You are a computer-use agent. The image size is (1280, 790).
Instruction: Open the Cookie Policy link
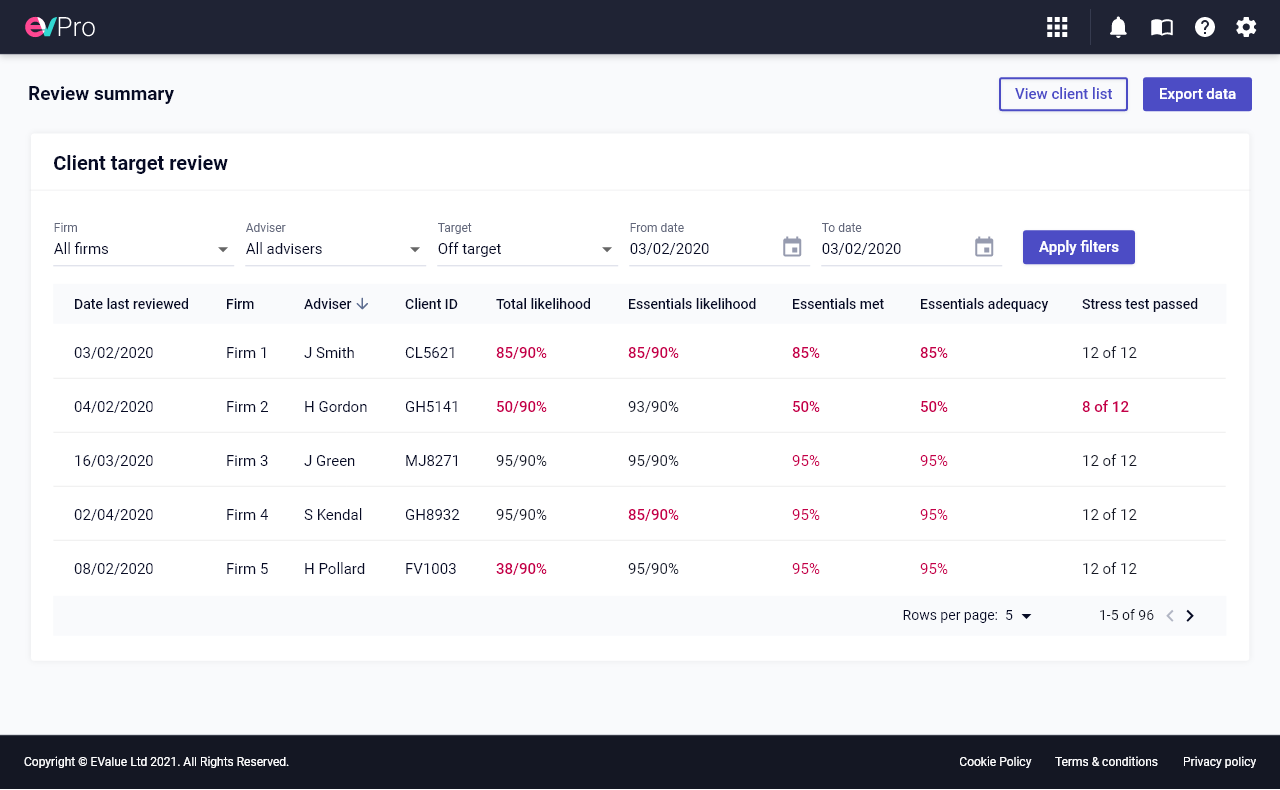(x=995, y=762)
